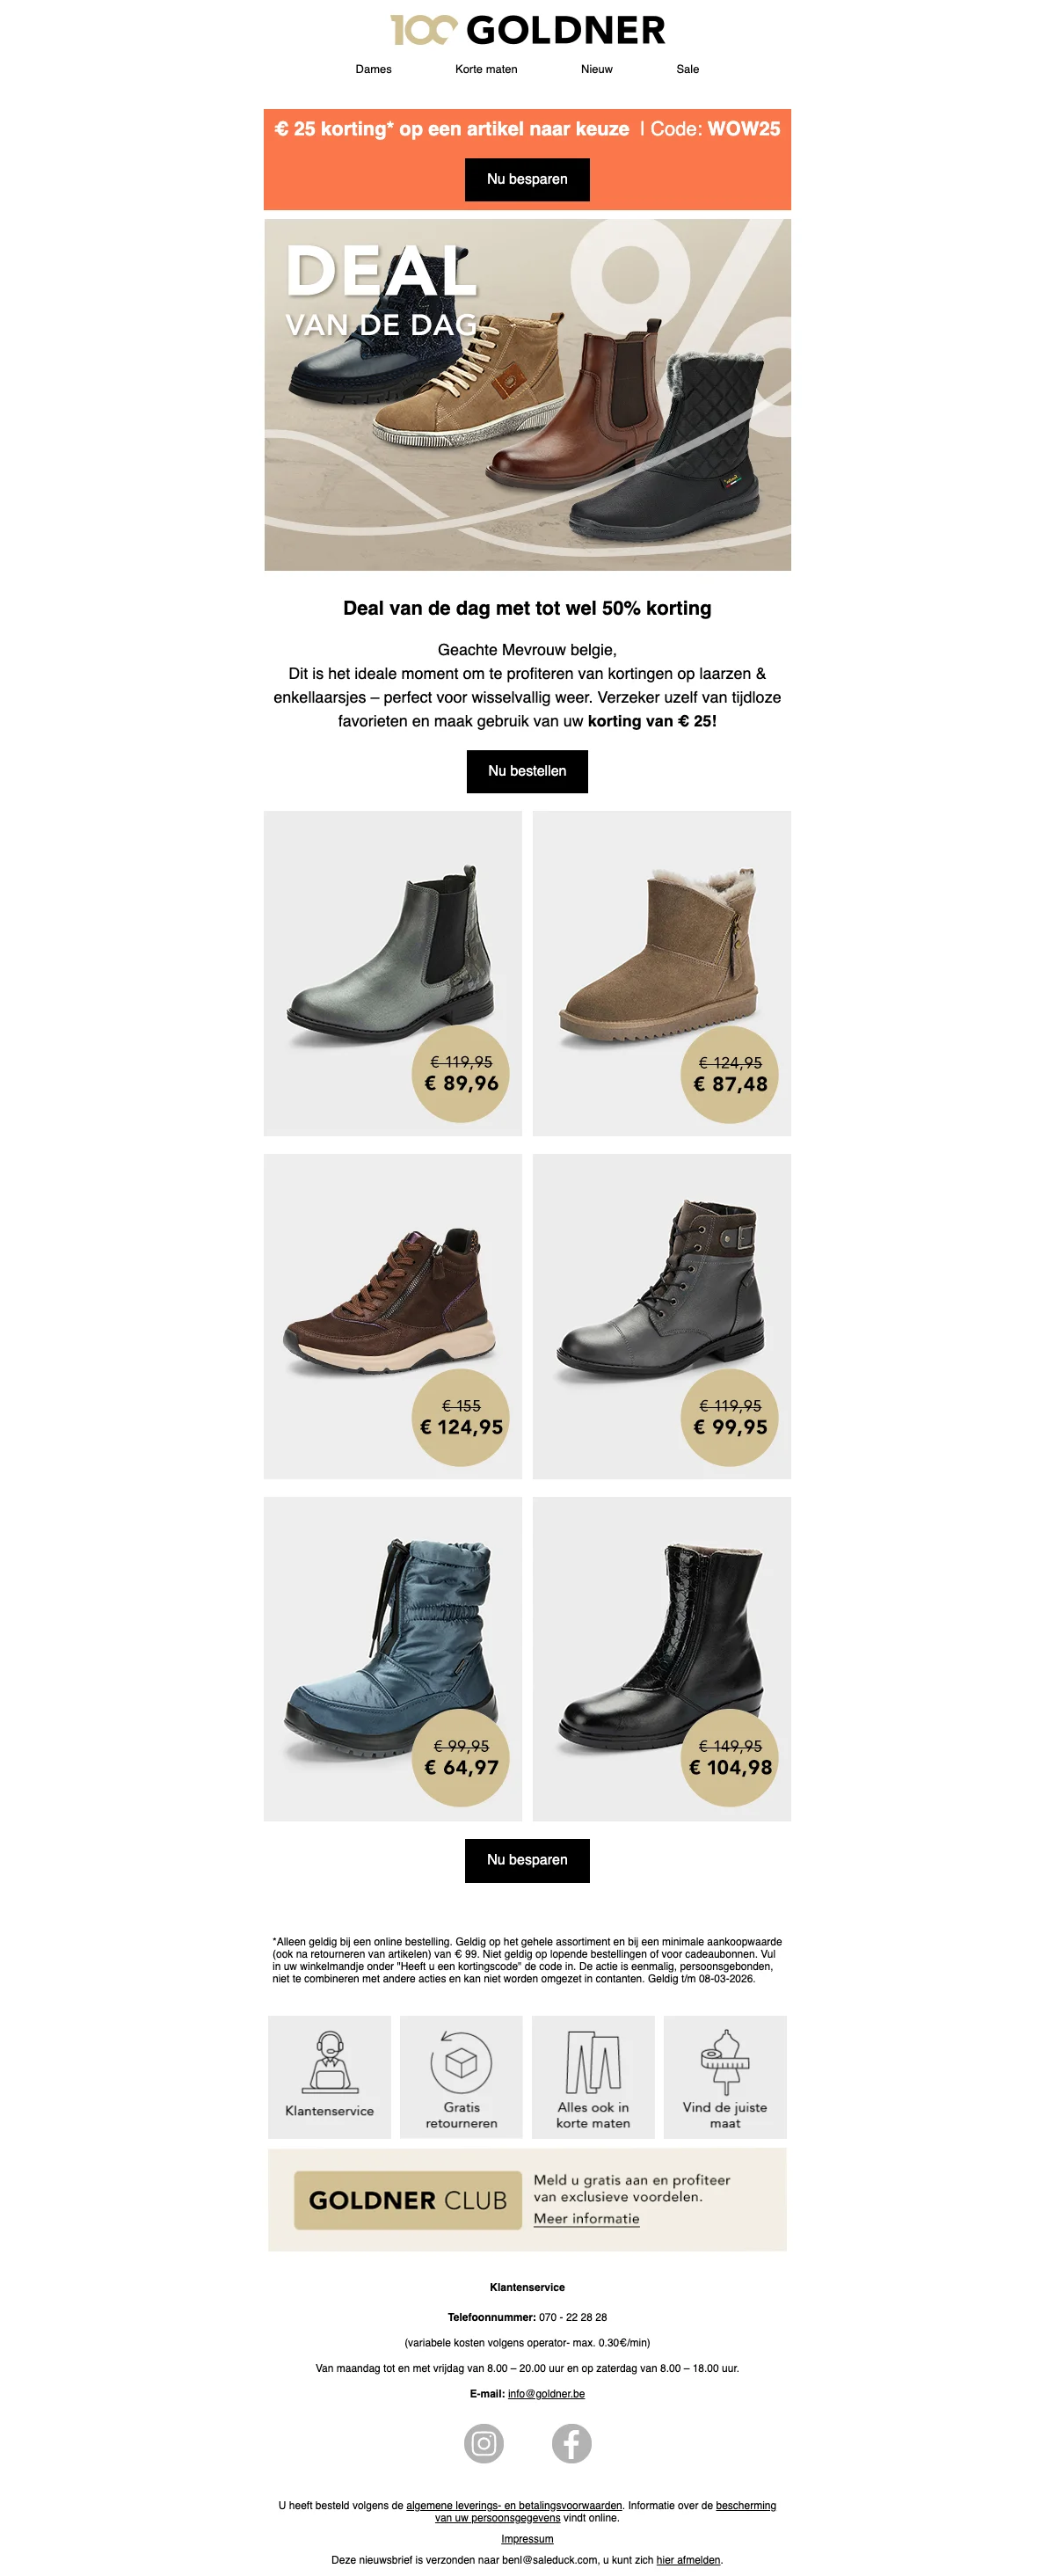This screenshot has width=1055, height=2576.
Task: Open the Facebook icon link
Action: (x=571, y=2443)
